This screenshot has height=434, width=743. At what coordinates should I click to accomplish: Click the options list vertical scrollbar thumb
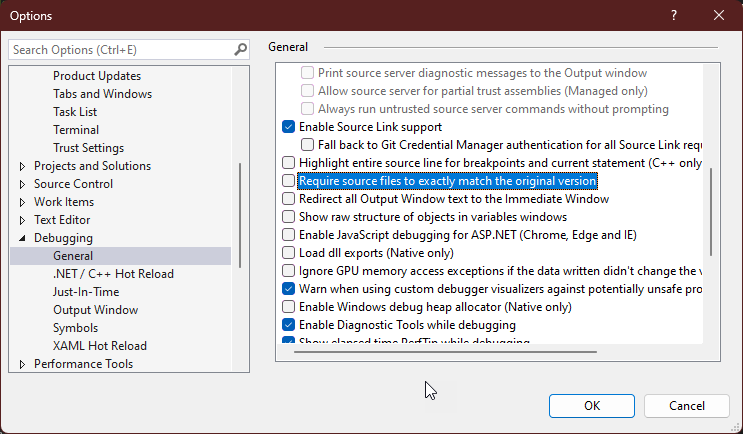(x=711, y=212)
